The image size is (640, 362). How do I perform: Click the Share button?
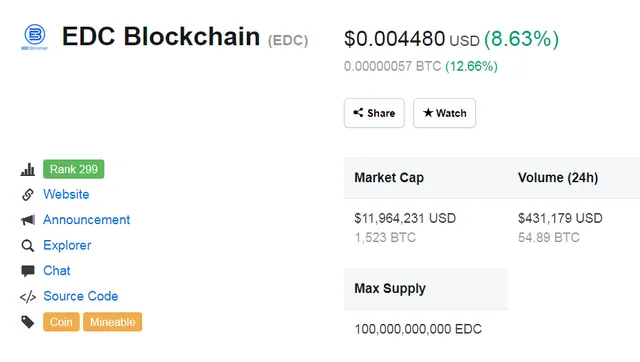click(374, 113)
